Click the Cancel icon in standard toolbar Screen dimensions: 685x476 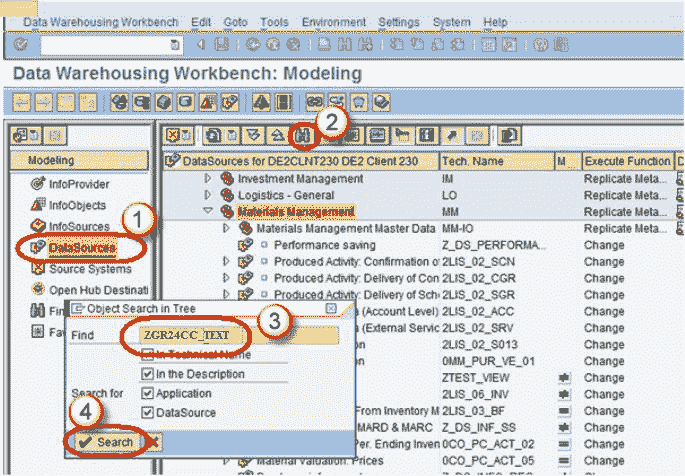(x=293, y=45)
